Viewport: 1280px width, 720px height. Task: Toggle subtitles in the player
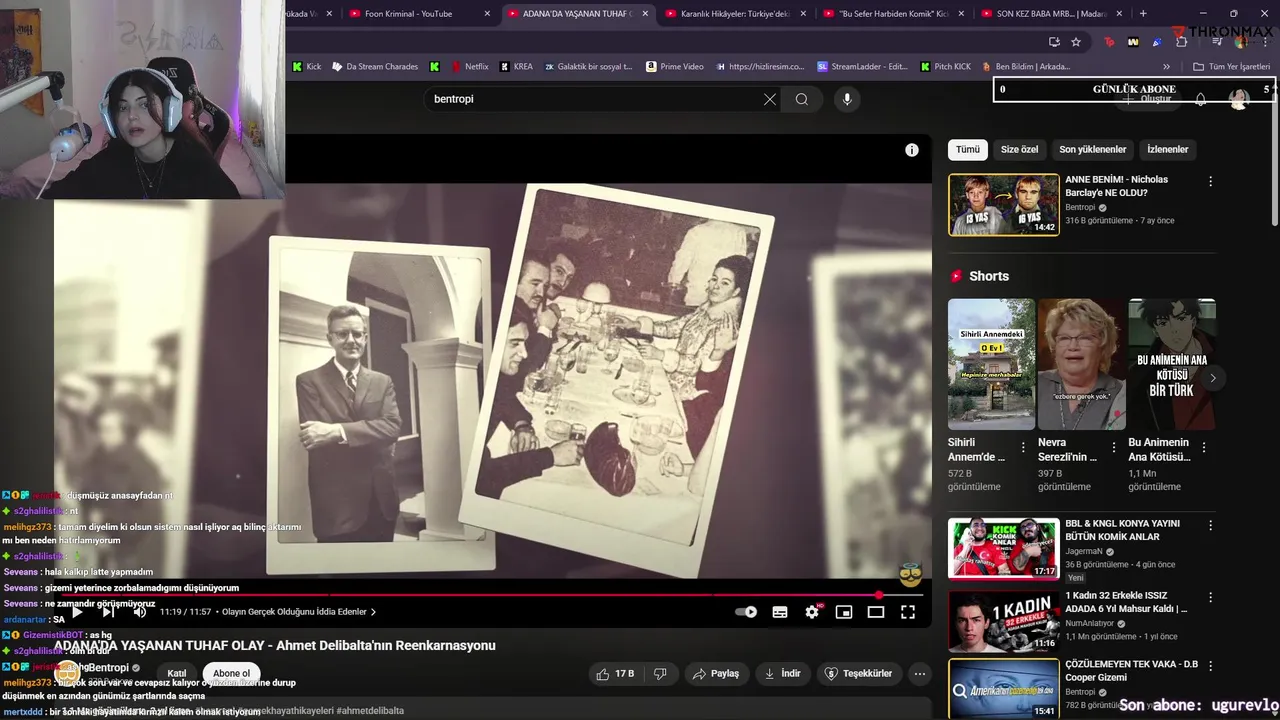780,612
